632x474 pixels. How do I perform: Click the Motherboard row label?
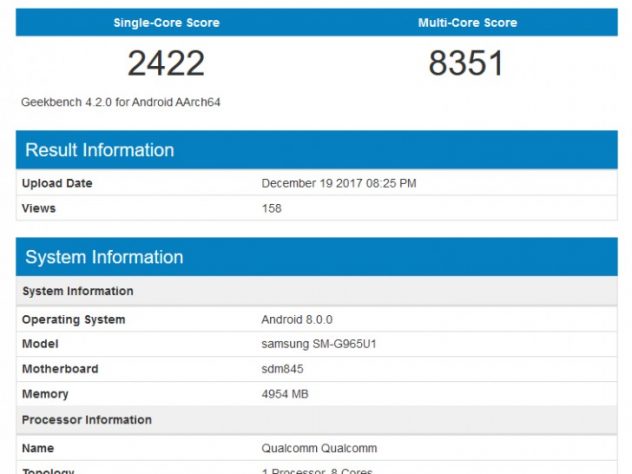(x=60, y=369)
